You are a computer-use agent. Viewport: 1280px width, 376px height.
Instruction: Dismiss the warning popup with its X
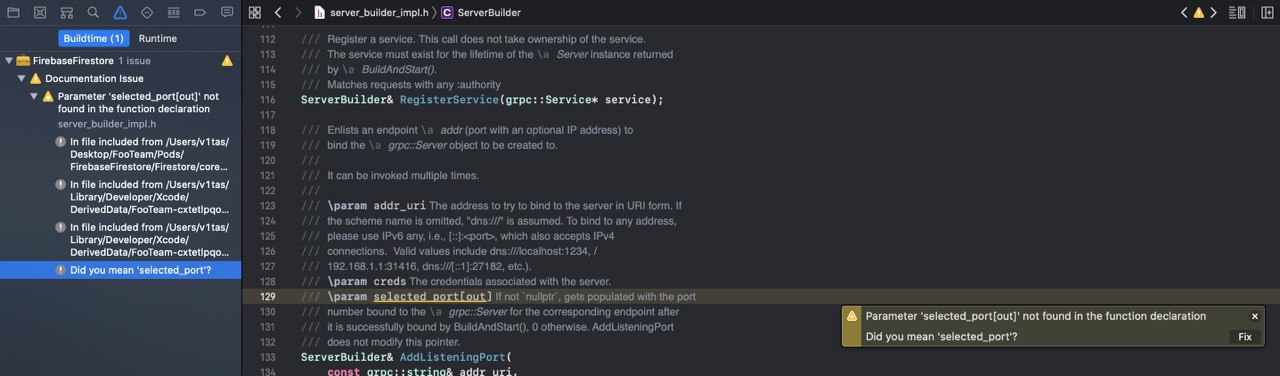click(x=1255, y=316)
